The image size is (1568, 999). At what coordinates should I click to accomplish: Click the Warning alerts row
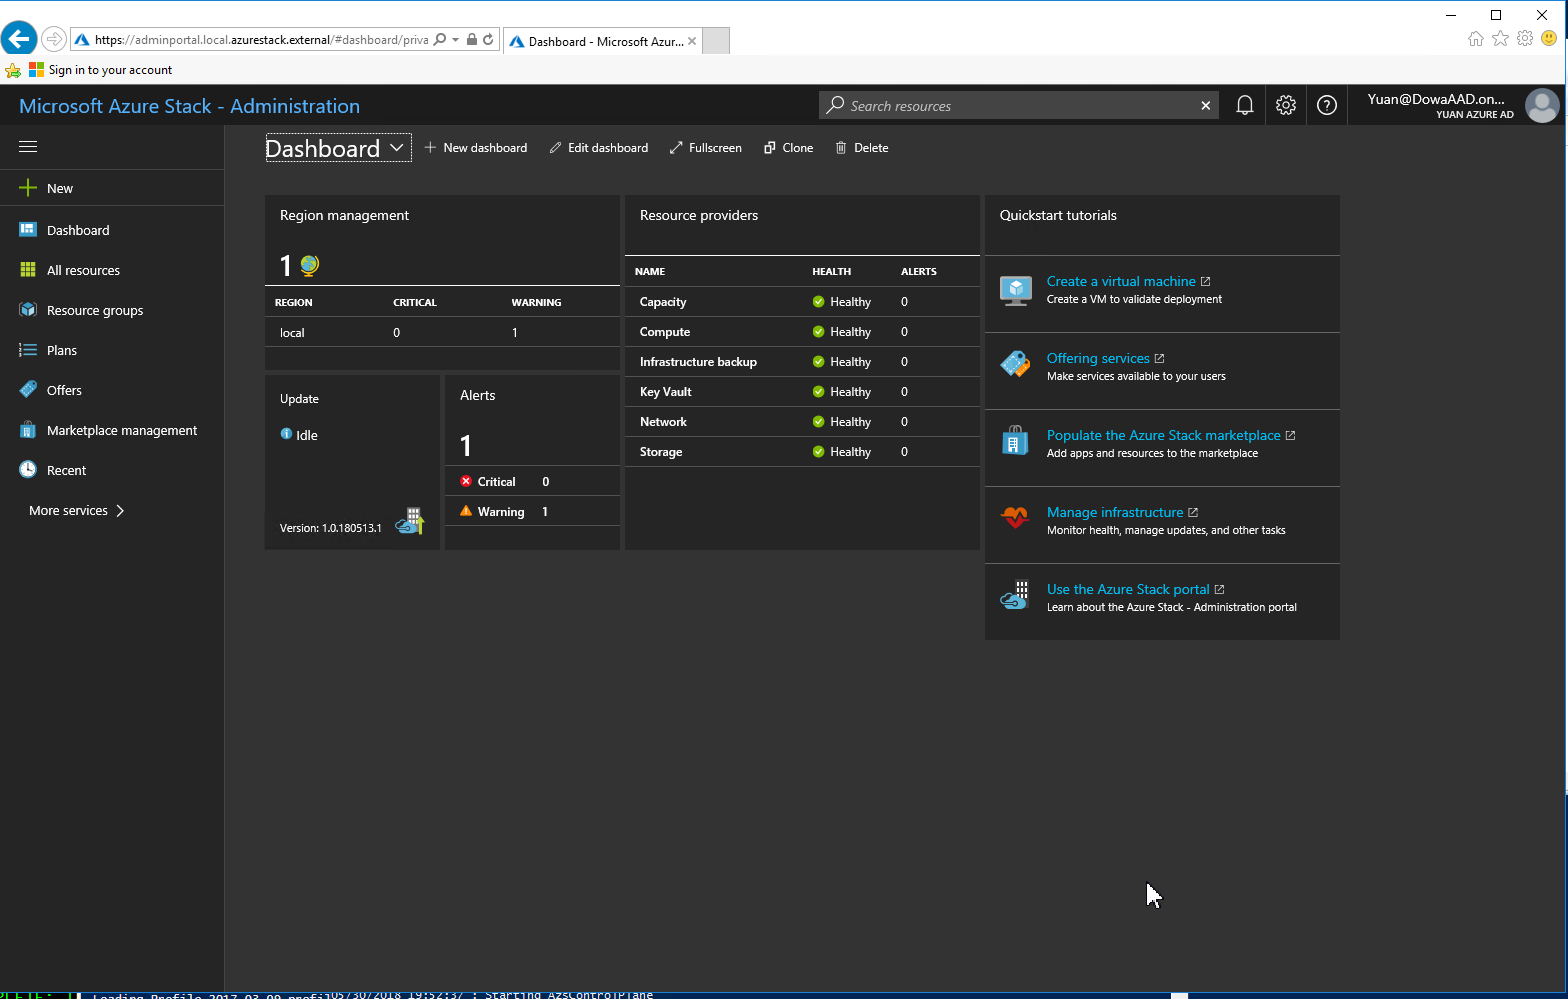coord(532,511)
